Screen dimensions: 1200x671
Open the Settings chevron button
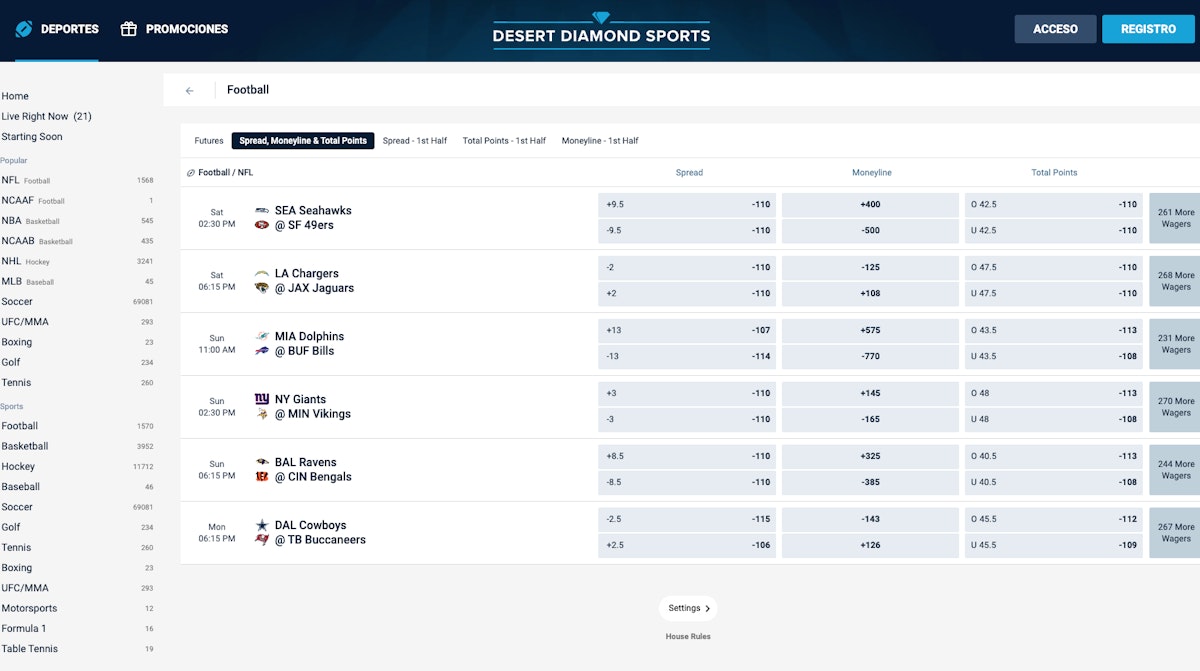point(688,608)
